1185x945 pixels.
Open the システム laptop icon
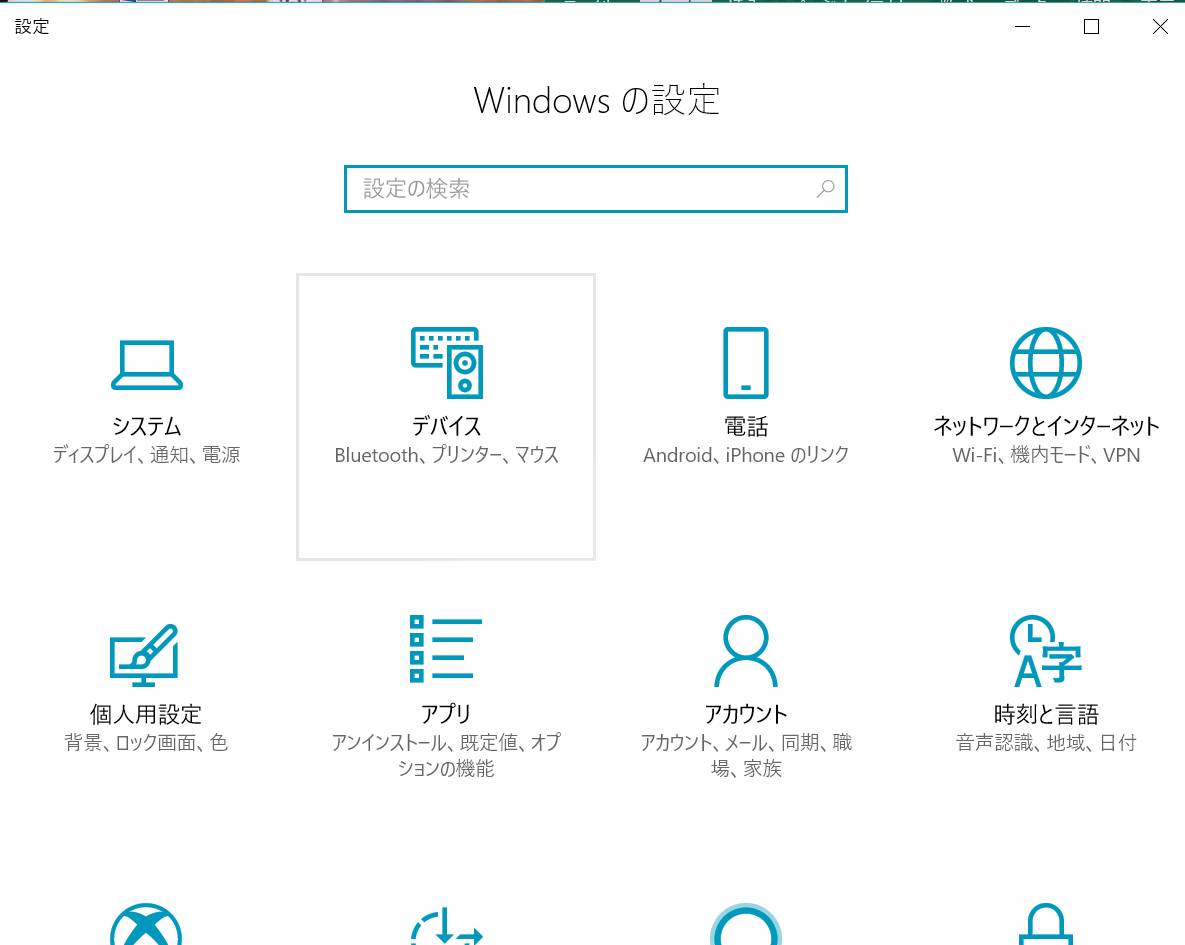147,364
